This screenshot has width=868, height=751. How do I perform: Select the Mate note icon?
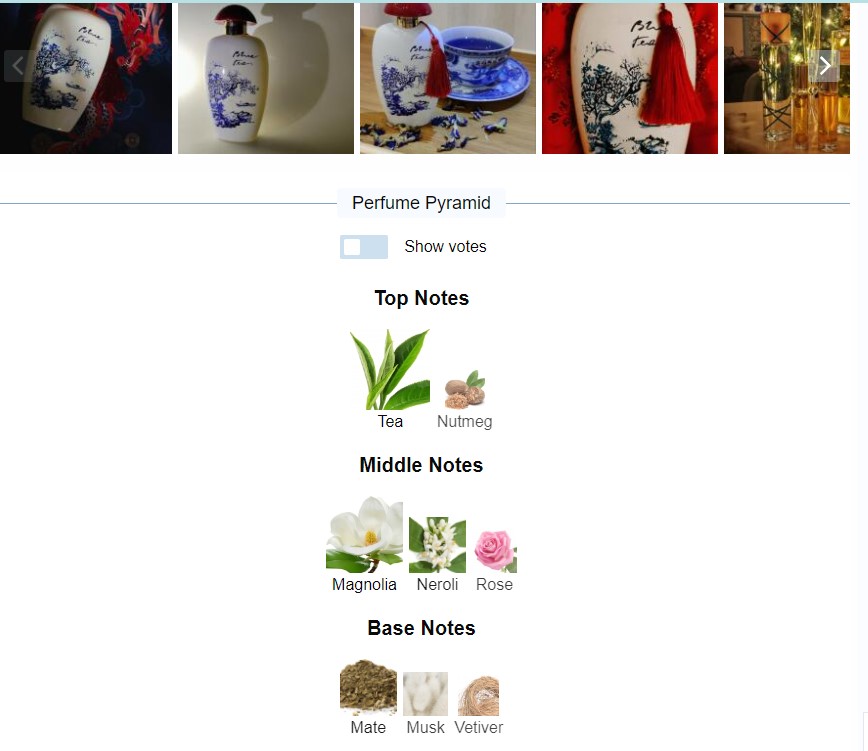point(368,687)
